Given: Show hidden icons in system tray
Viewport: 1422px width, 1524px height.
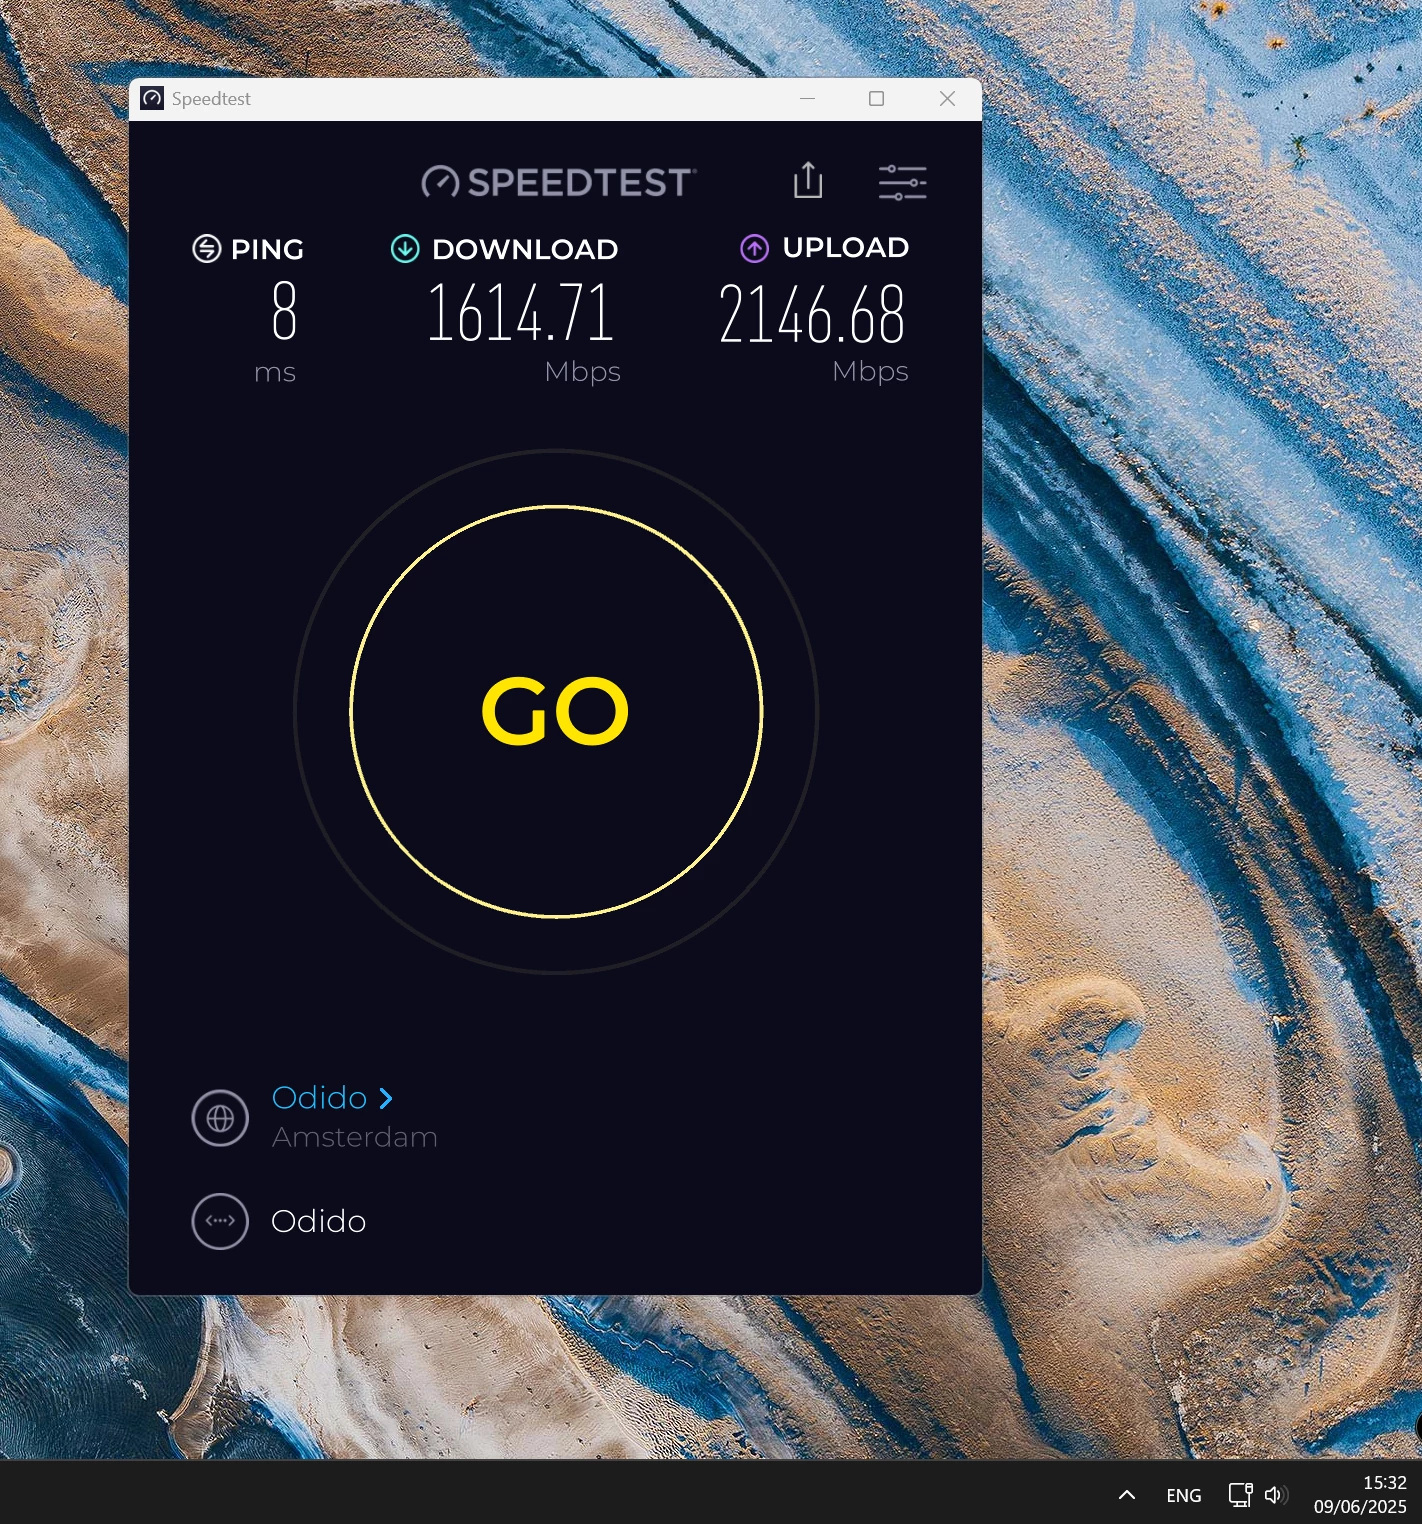Looking at the screenshot, I should click(x=1127, y=1495).
